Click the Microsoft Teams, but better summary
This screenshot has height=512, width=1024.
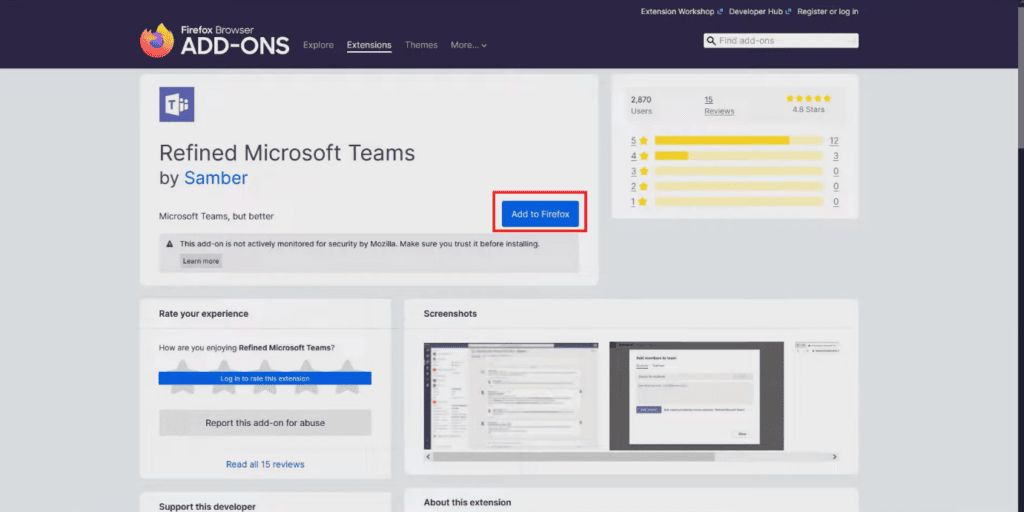pos(216,216)
